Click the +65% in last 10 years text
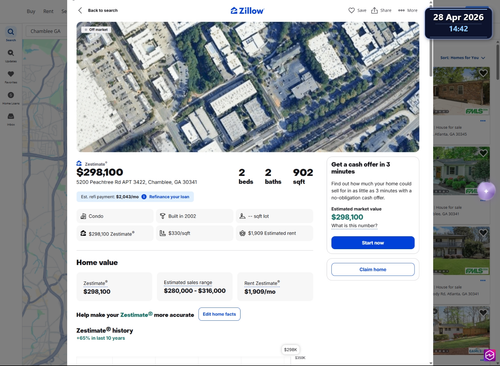 (x=101, y=338)
